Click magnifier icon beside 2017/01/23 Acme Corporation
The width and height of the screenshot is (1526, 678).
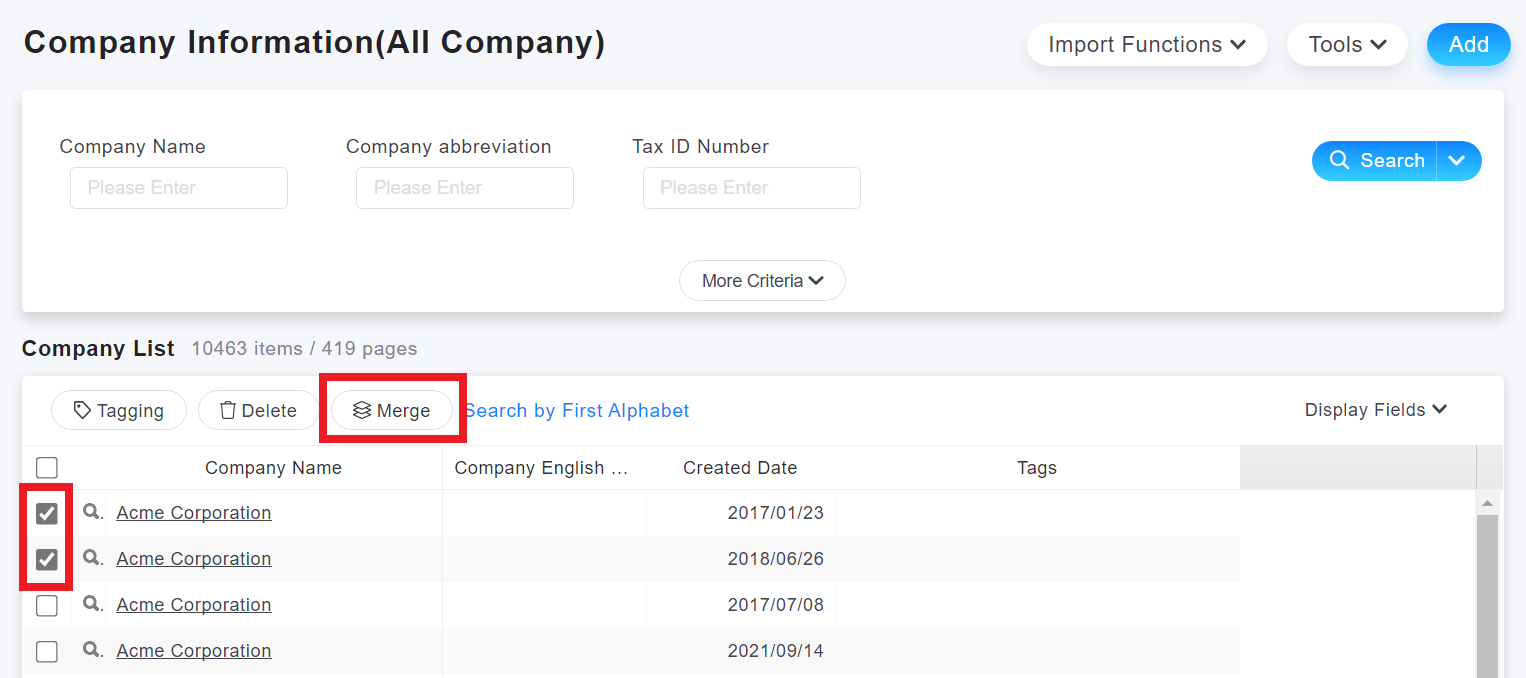pos(91,512)
